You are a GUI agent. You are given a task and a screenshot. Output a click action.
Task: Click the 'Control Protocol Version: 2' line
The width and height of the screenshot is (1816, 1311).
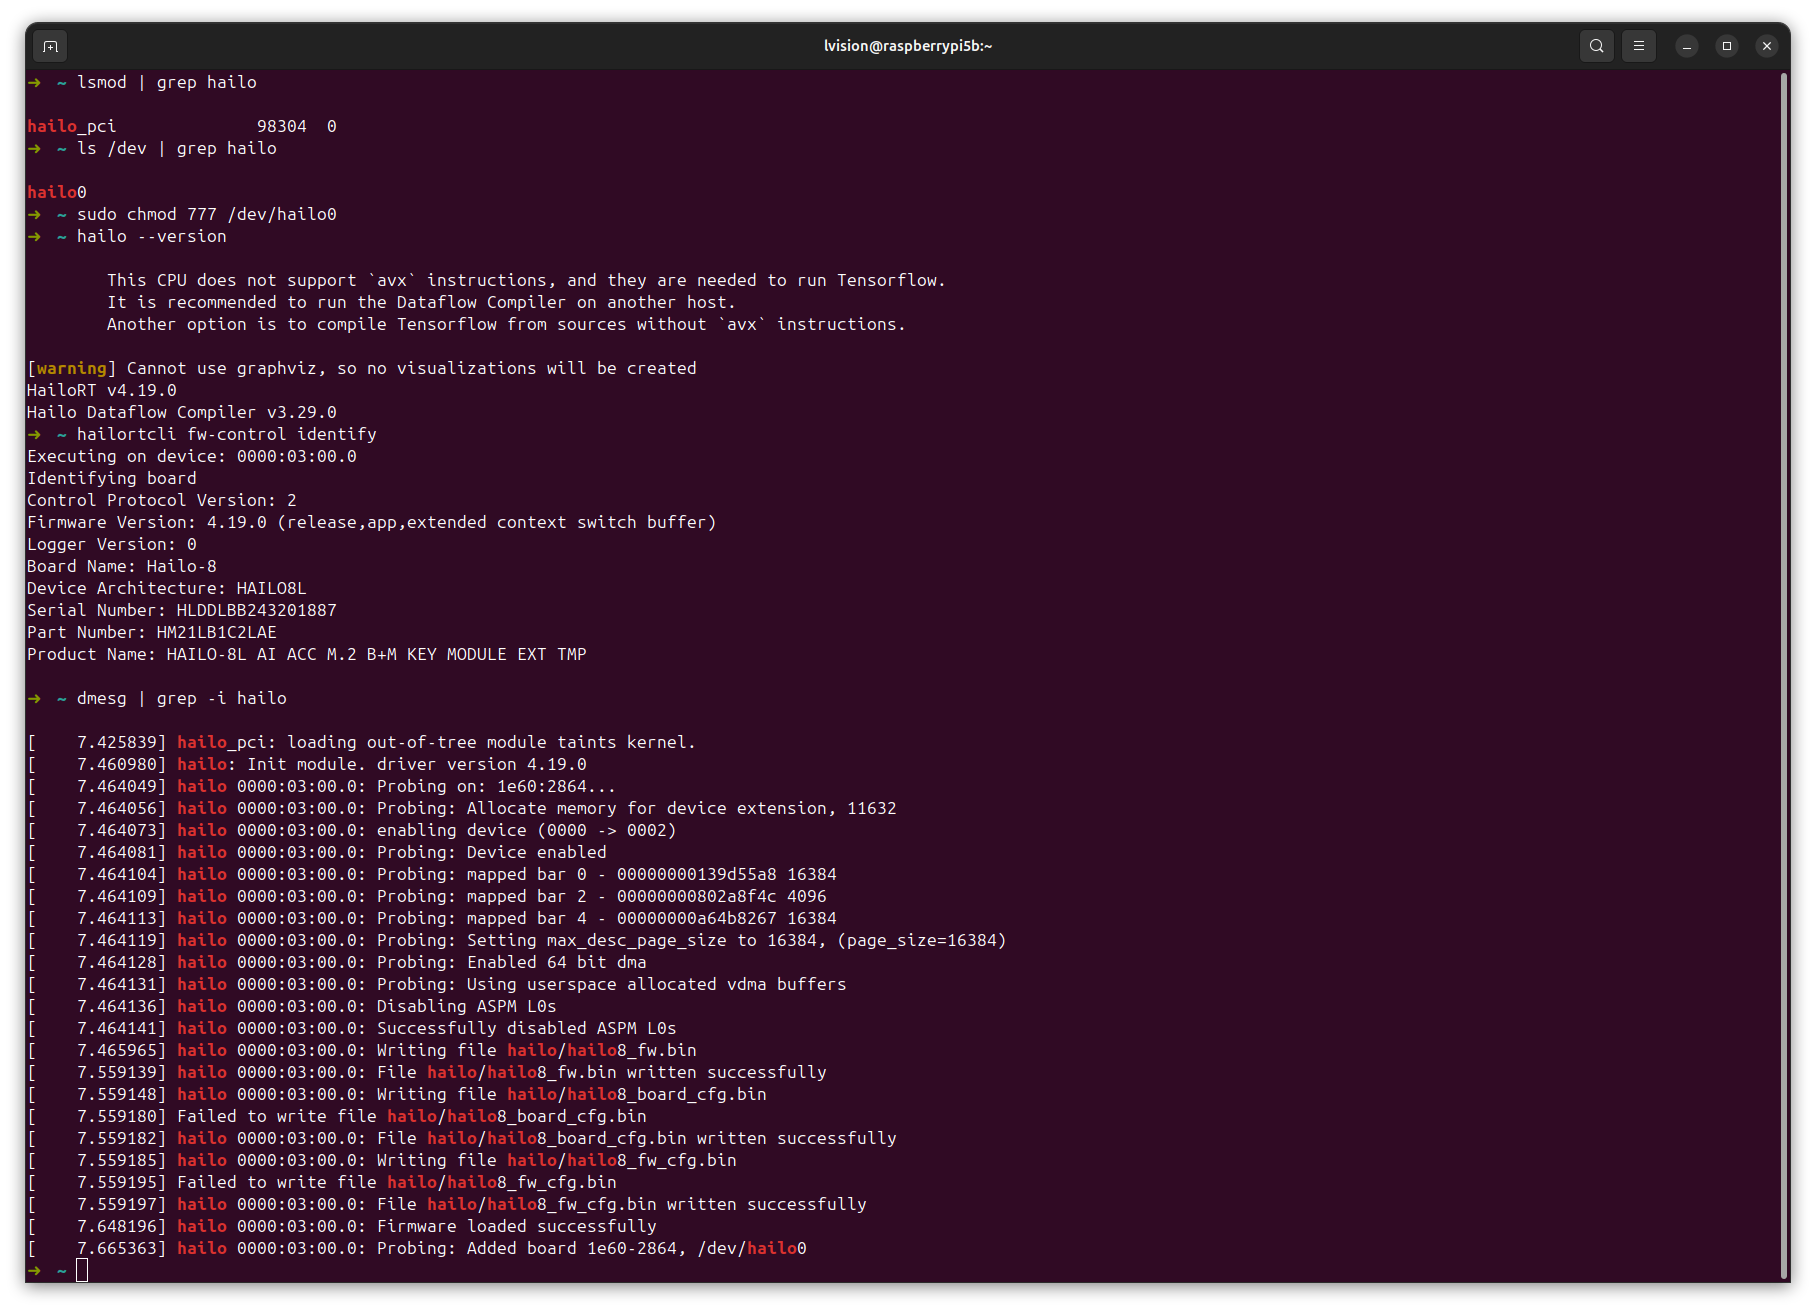[162, 501]
